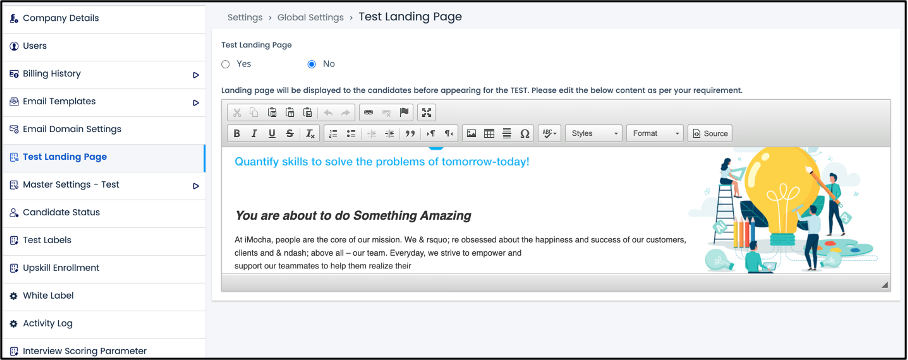Open Activity Log in sidebar
908x360 pixels.
(103, 324)
